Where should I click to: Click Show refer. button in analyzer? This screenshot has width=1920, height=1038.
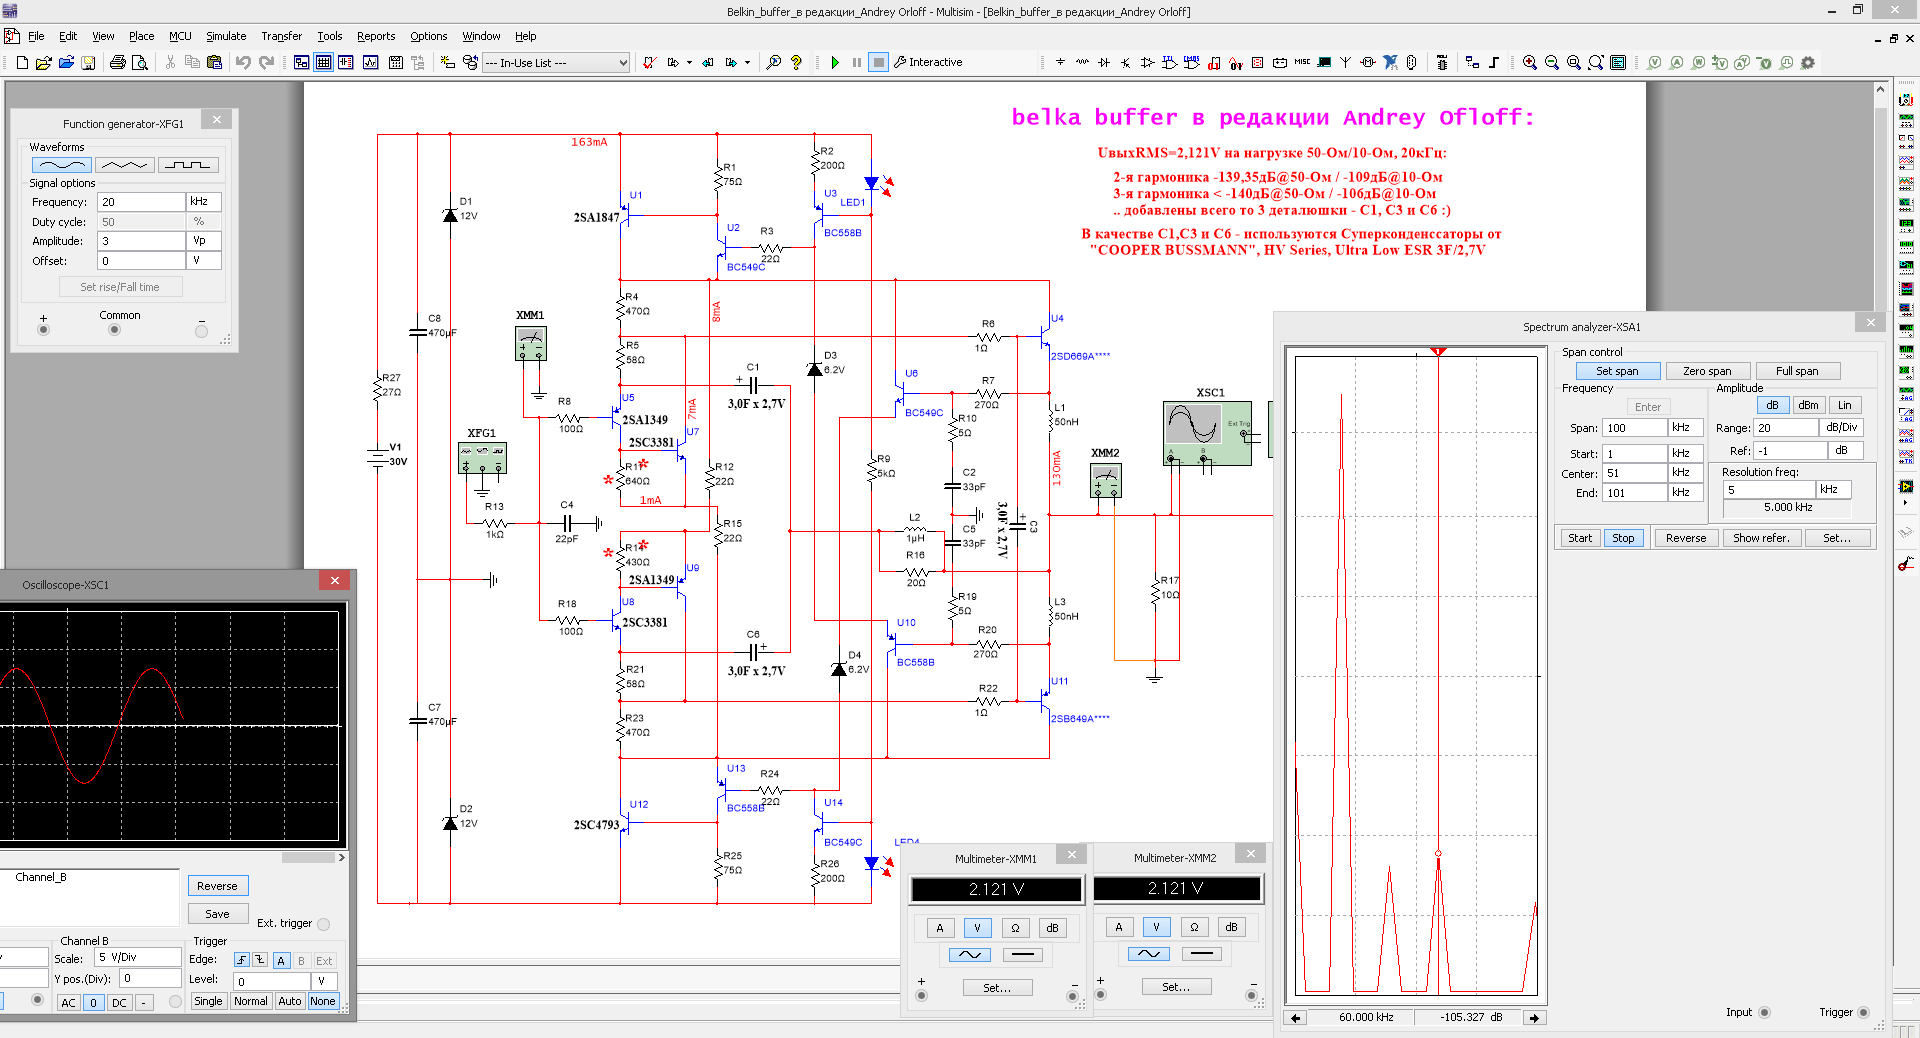[1761, 538]
